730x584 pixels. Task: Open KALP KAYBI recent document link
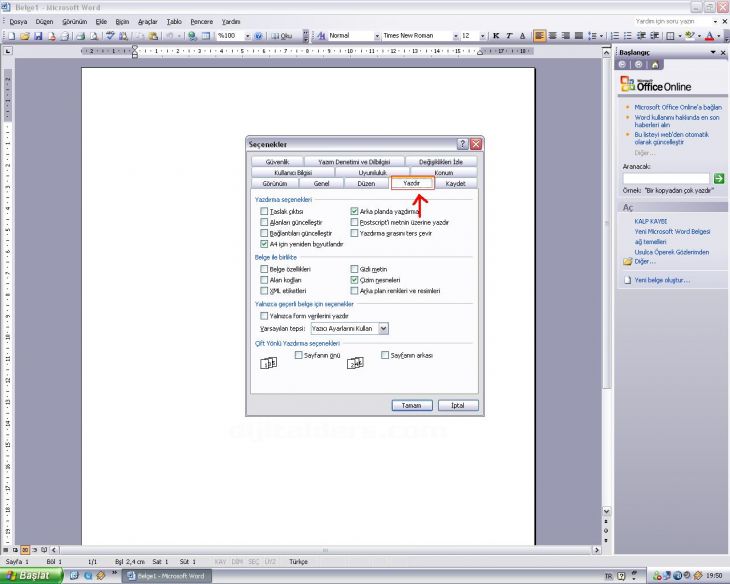point(650,221)
